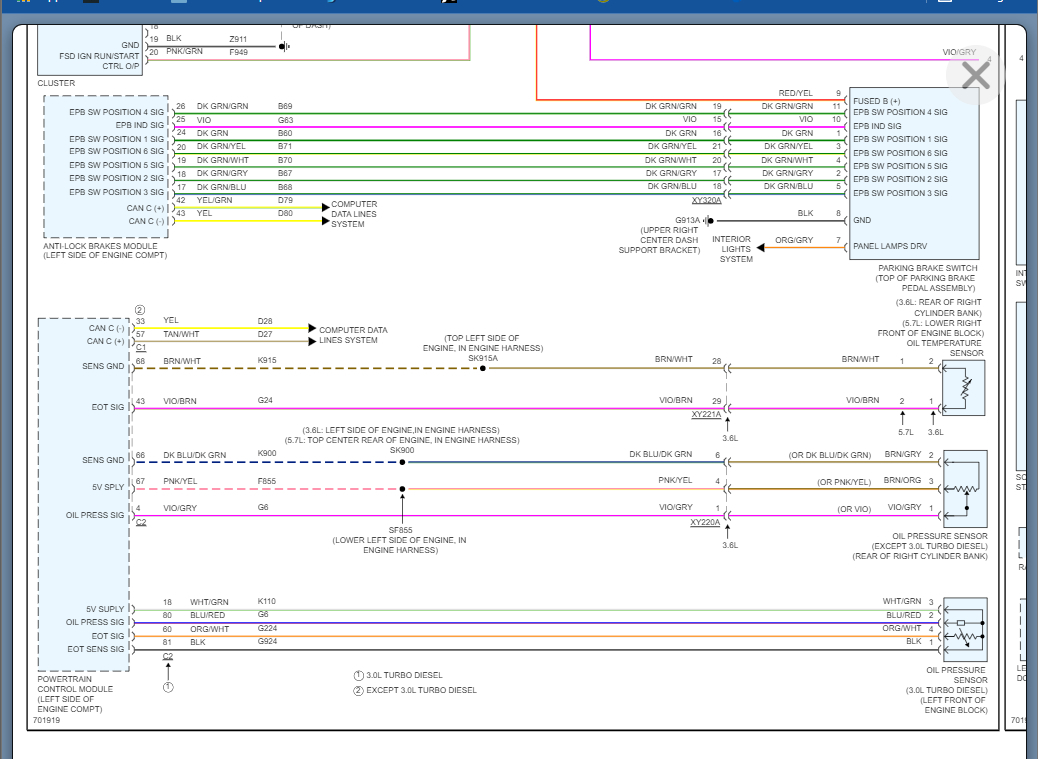Screen dimensions: 1038x759
Task: Click the XY221A connector label
Action: [706, 414]
